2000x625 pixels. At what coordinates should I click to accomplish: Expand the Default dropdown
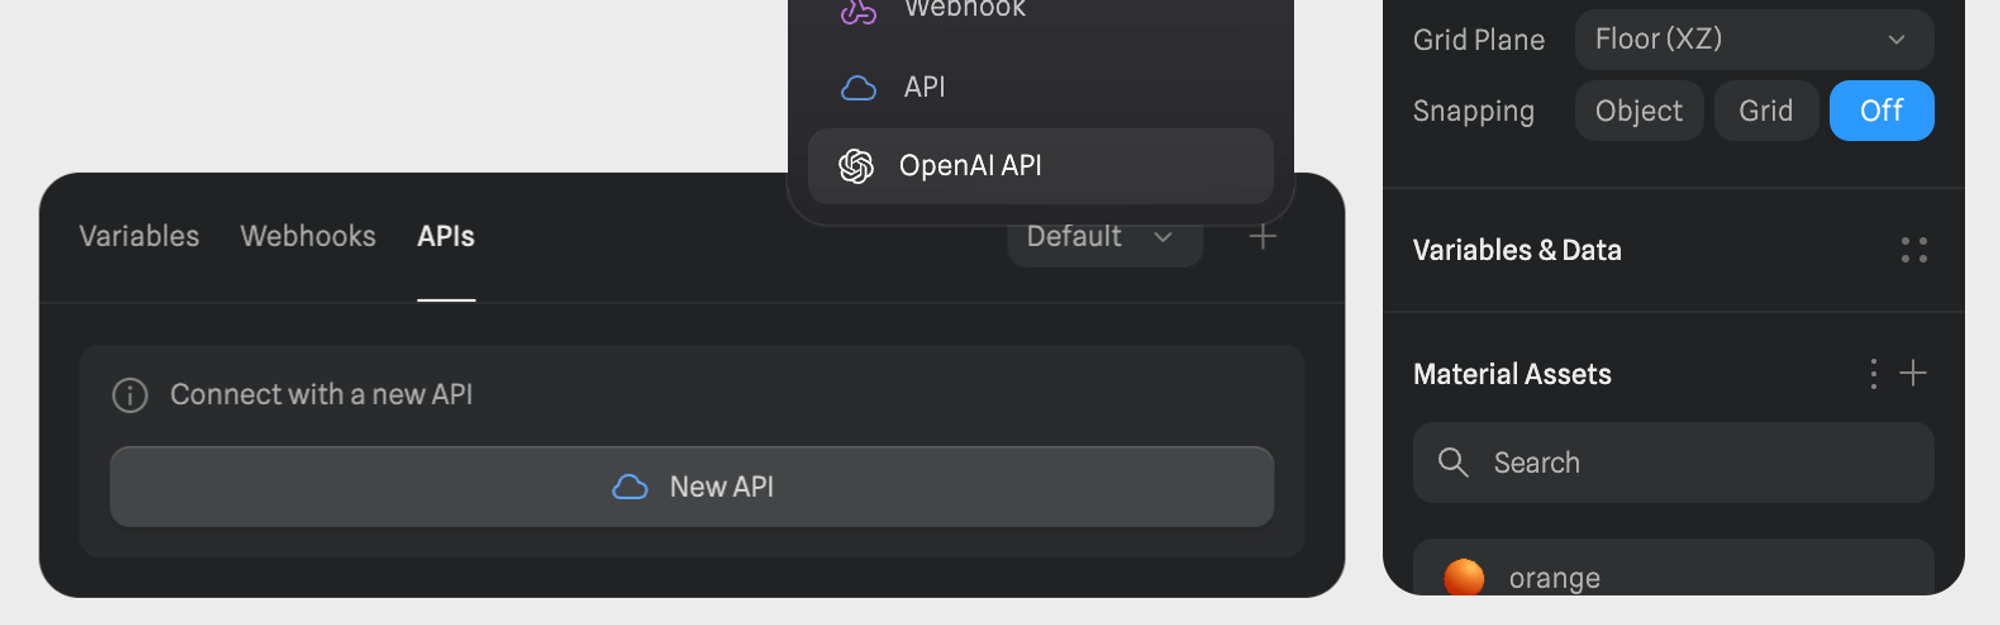pyautogui.click(x=1103, y=238)
